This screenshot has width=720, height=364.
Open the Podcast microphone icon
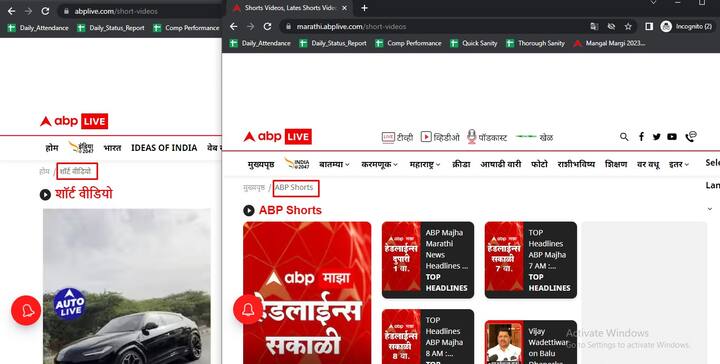point(472,137)
